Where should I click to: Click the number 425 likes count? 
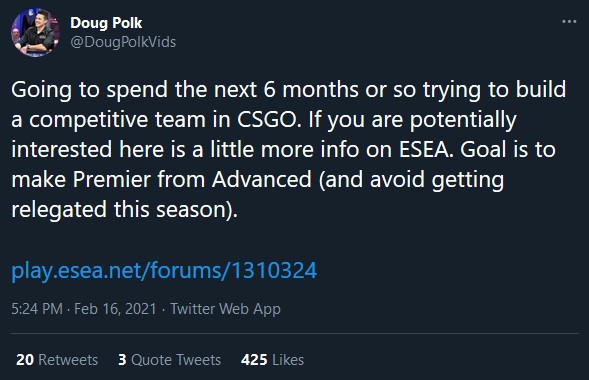point(254,360)
